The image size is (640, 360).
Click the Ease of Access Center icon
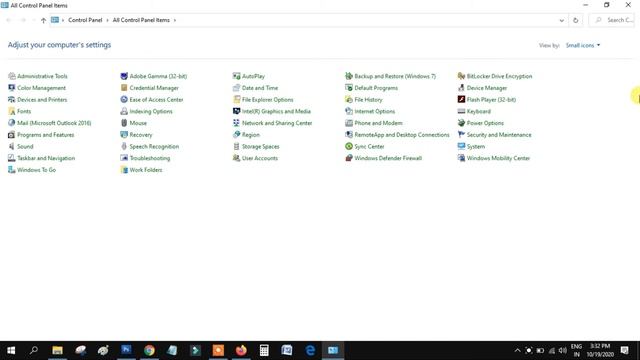124,100
